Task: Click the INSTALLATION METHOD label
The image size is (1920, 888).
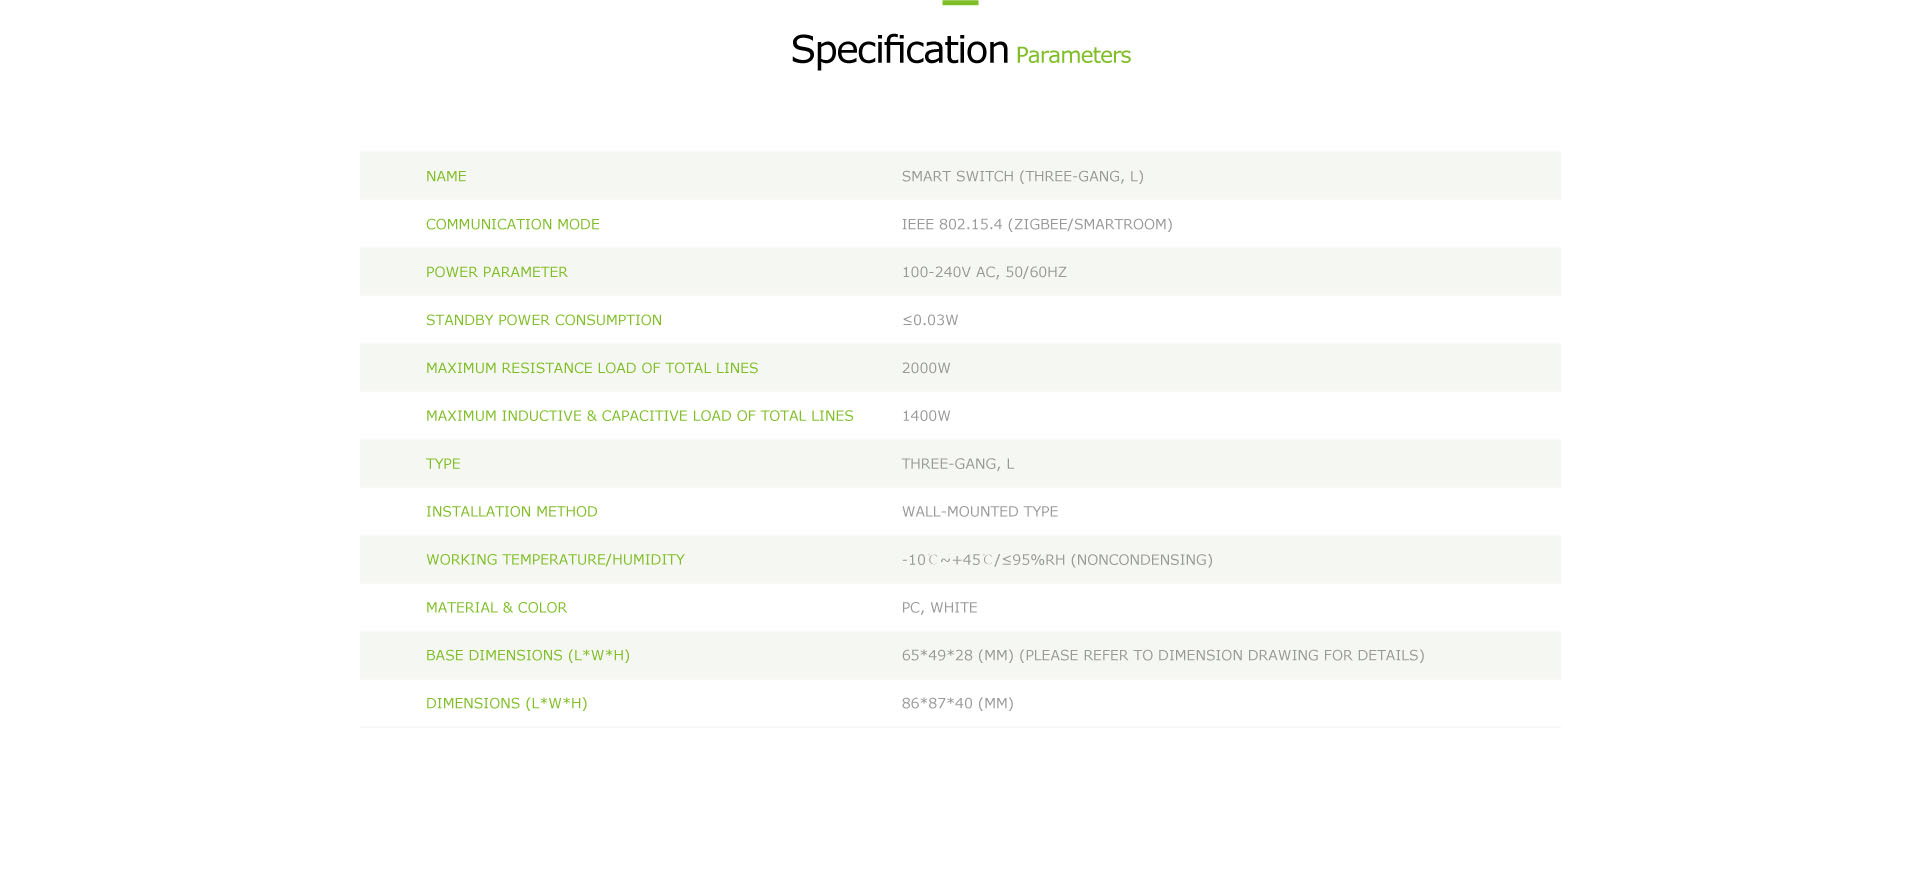Action: click(511, 511)
